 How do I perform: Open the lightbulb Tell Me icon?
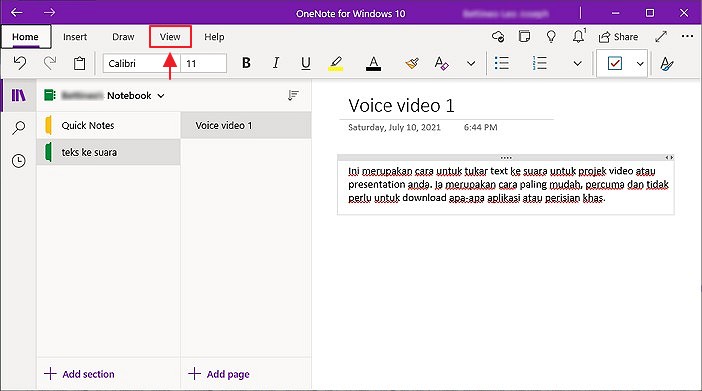551,36
